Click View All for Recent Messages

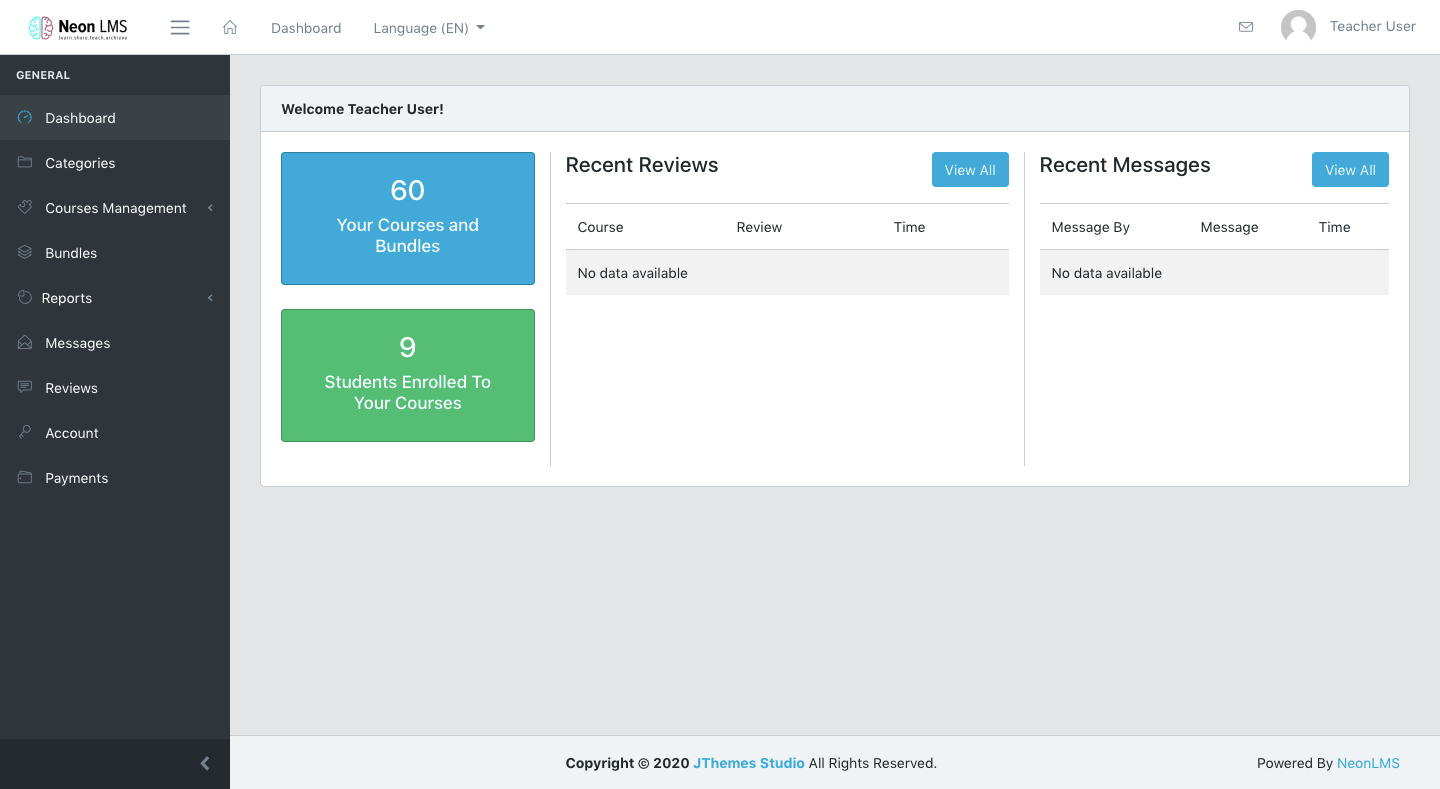pos(1349,170)
